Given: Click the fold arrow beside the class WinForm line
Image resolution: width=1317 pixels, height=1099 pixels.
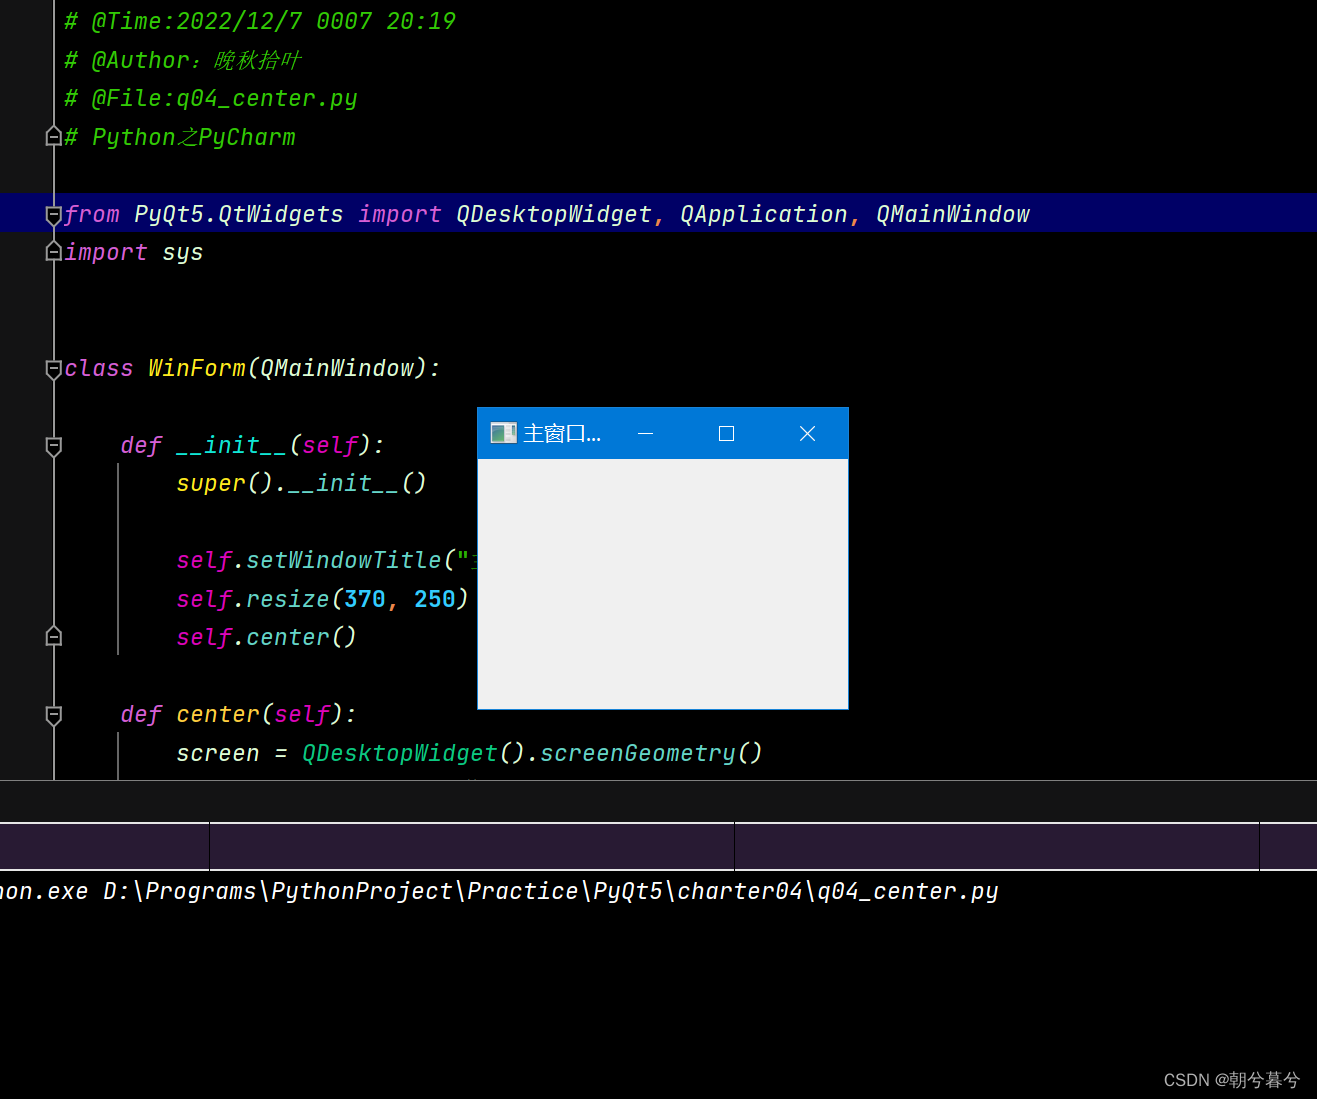Looking at the screenshot, I should tap(53, 368).
